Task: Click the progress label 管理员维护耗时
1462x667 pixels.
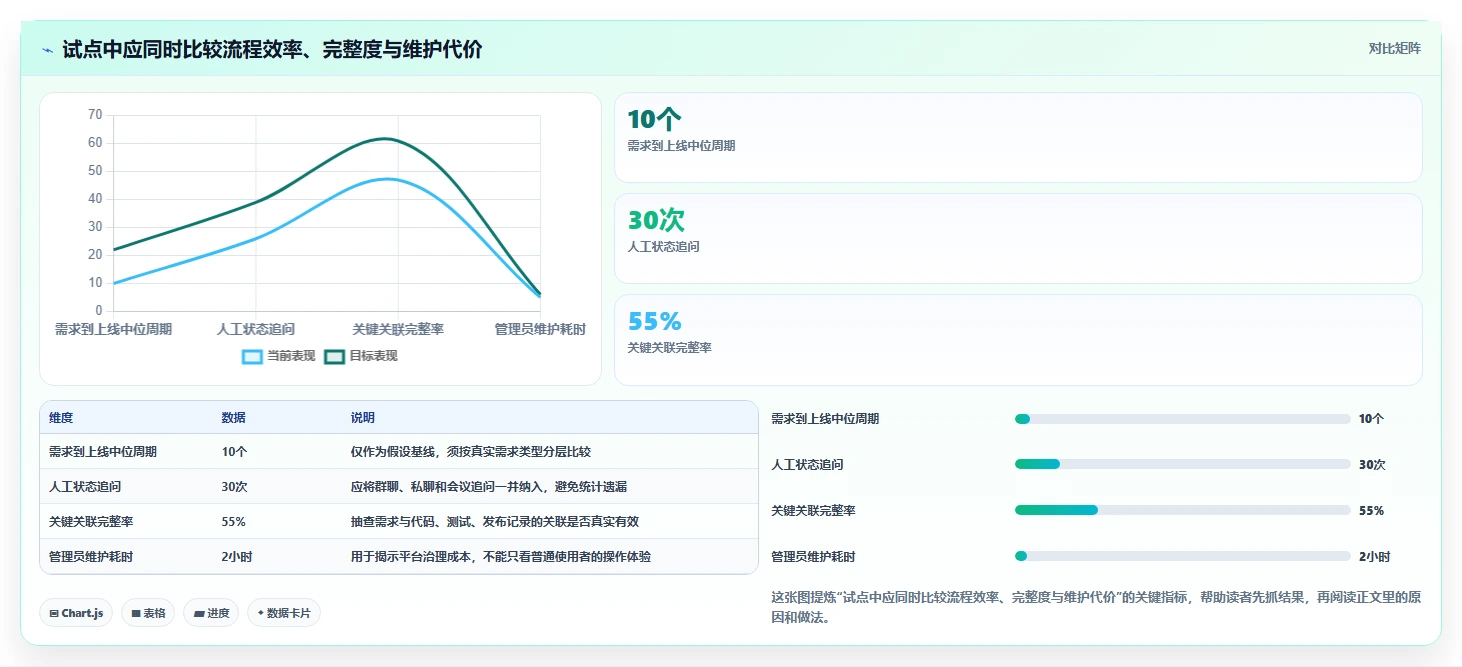Action: [813, 557]
